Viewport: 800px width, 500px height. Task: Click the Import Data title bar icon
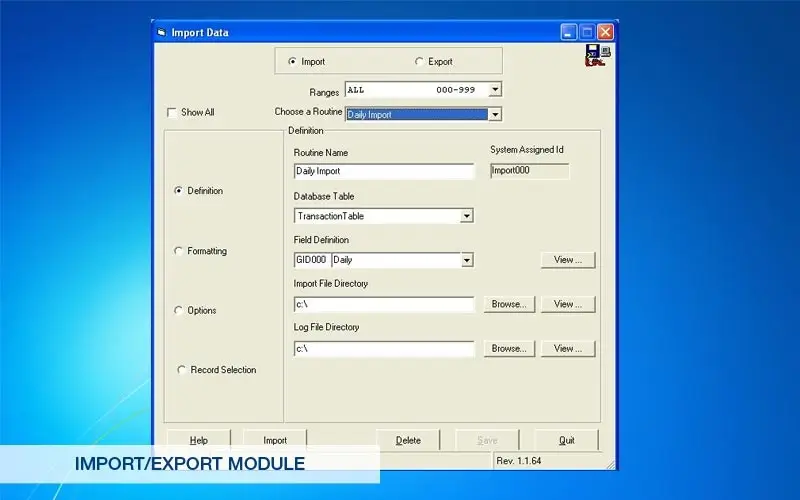coord(161,33)
